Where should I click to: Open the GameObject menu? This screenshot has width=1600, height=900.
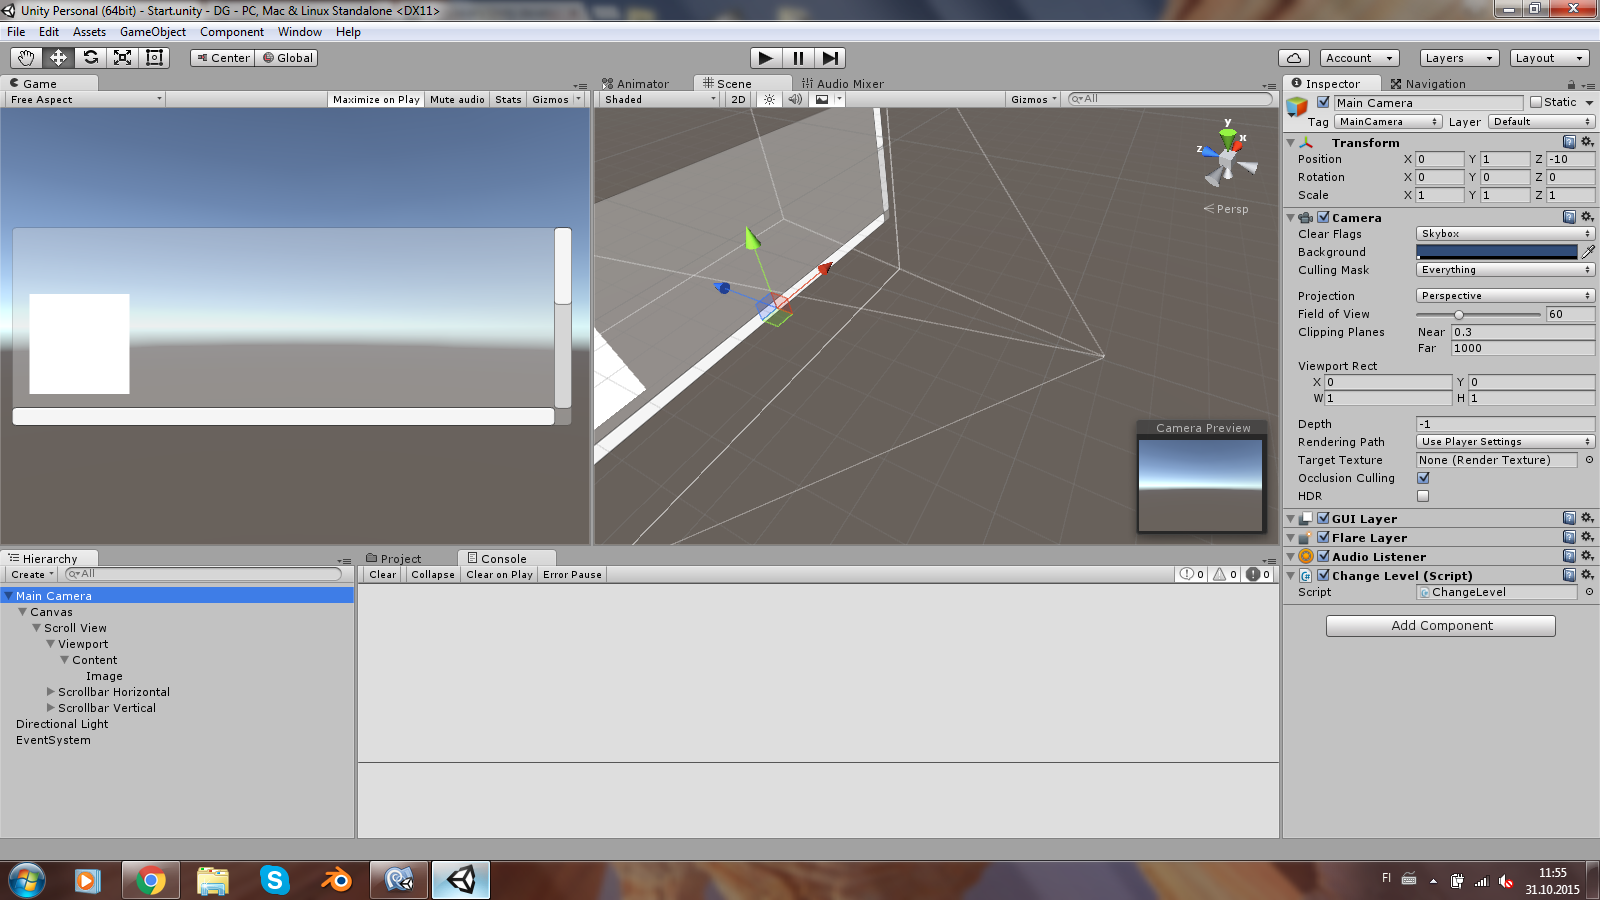(x=152, y=32)
